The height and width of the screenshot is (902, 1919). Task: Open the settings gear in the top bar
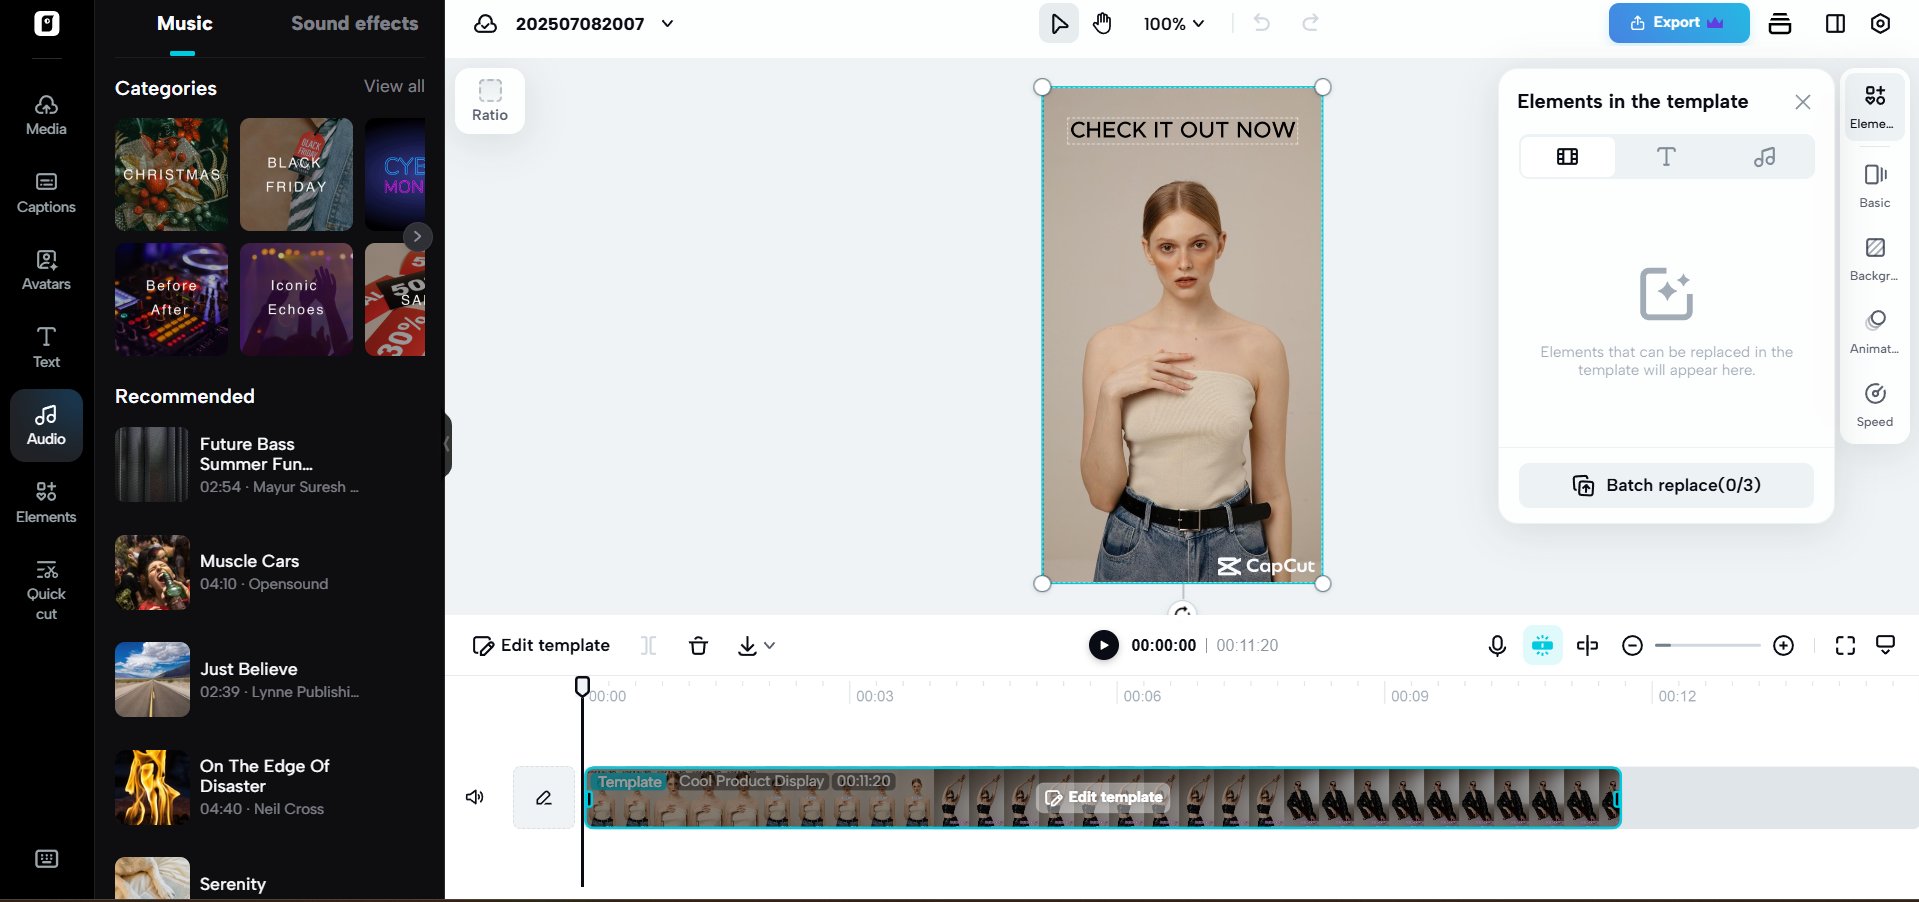coord(1881,23)
